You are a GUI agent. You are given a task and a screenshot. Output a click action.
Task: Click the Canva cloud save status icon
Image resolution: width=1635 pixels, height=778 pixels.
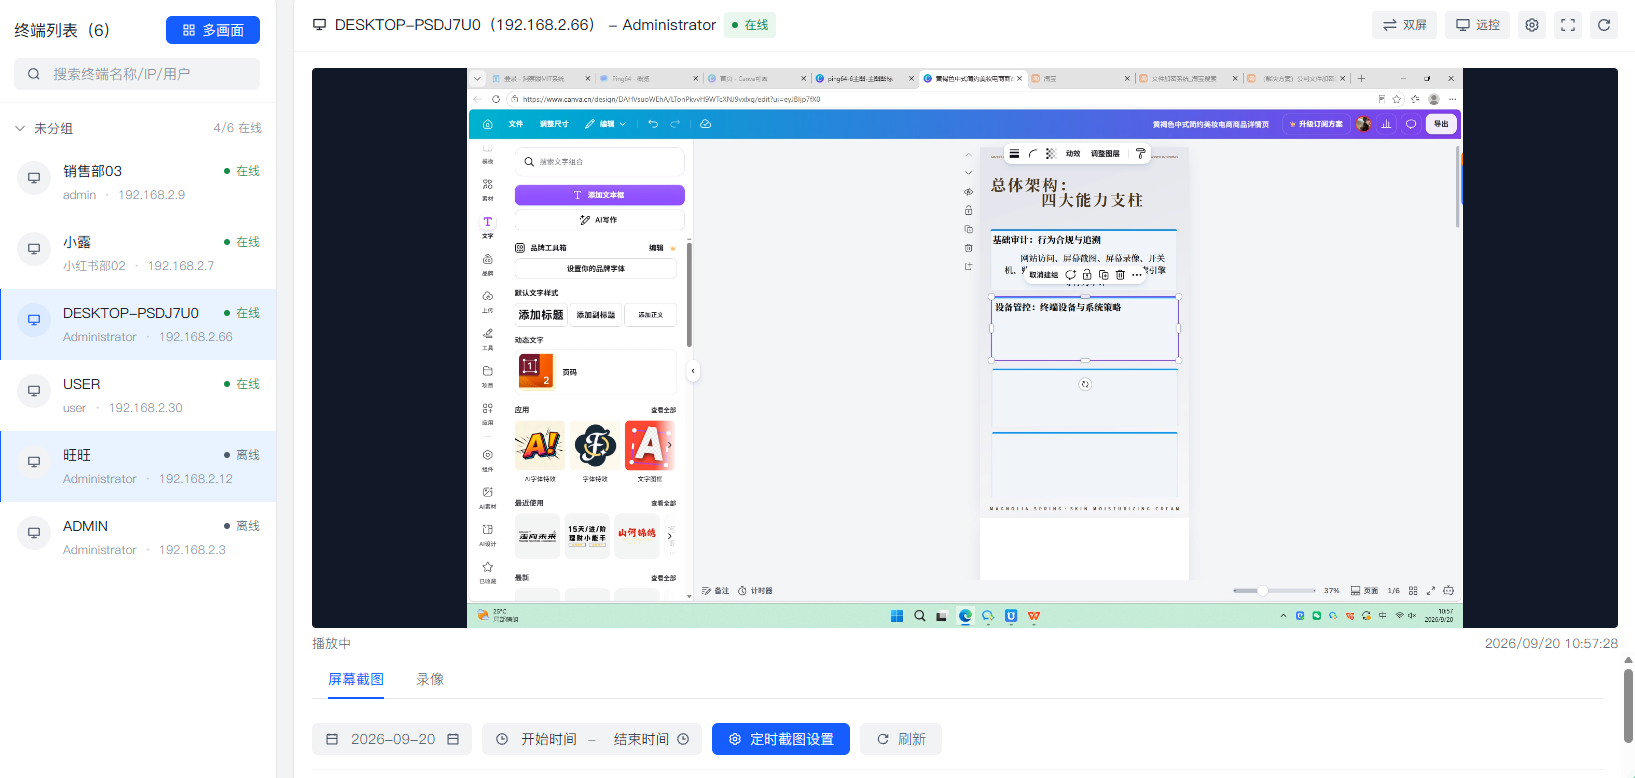705,124
